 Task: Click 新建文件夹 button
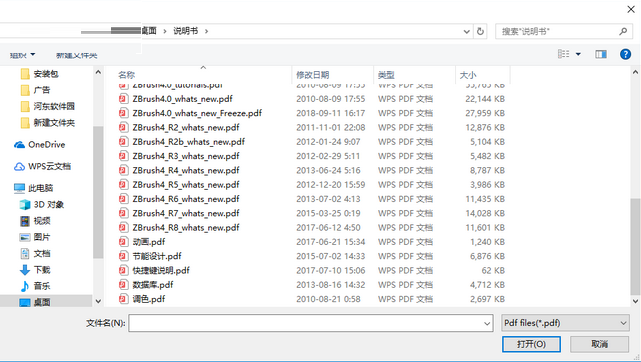point(76,55)
